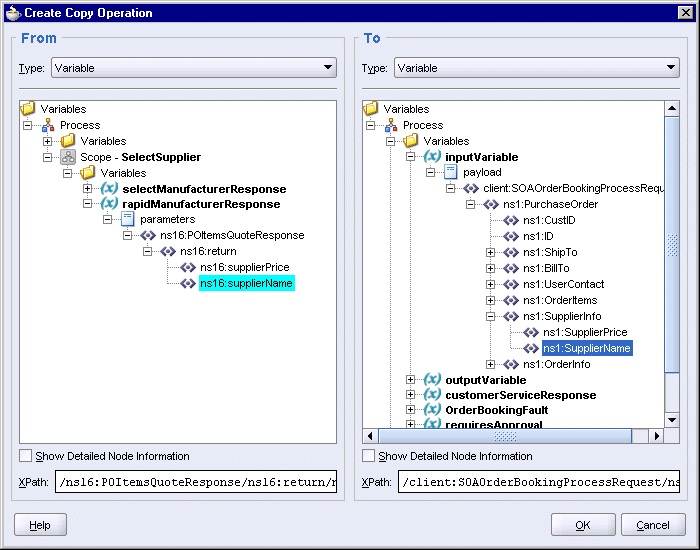Image resolution: width=700 pixels, height=550 pixels.
Task: Click the ns1:OrderItems element icon
Action: (x=511, y=300)
